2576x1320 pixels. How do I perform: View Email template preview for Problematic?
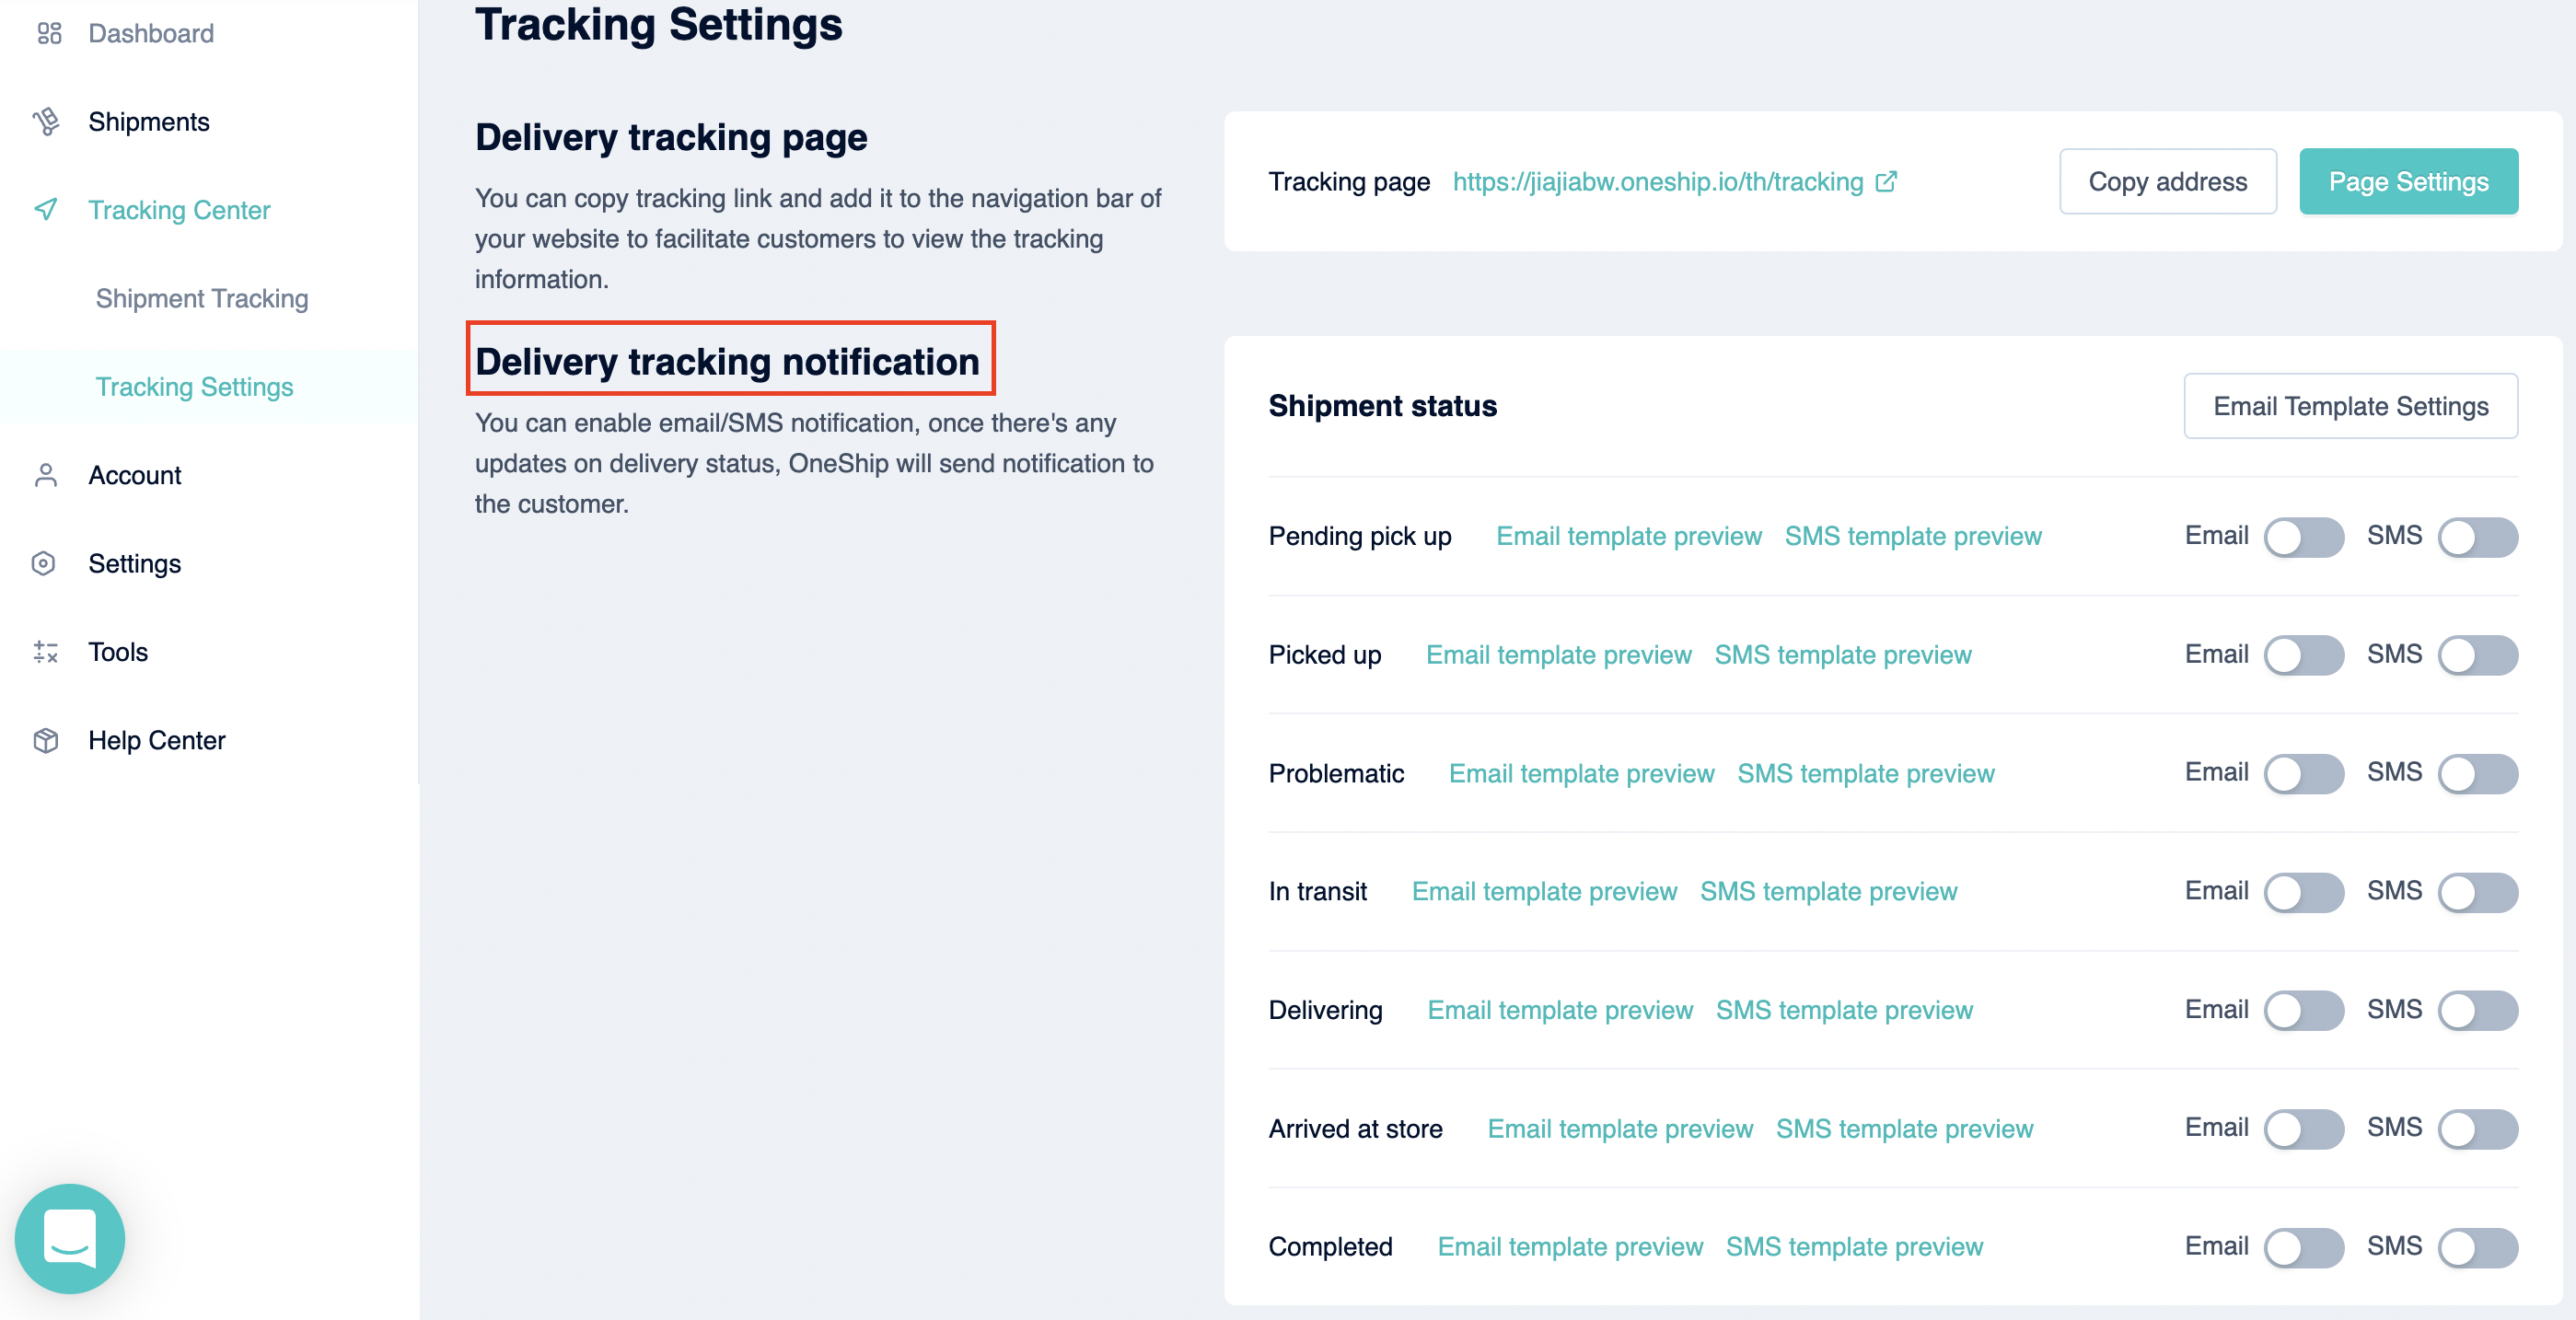point(1581,773)
